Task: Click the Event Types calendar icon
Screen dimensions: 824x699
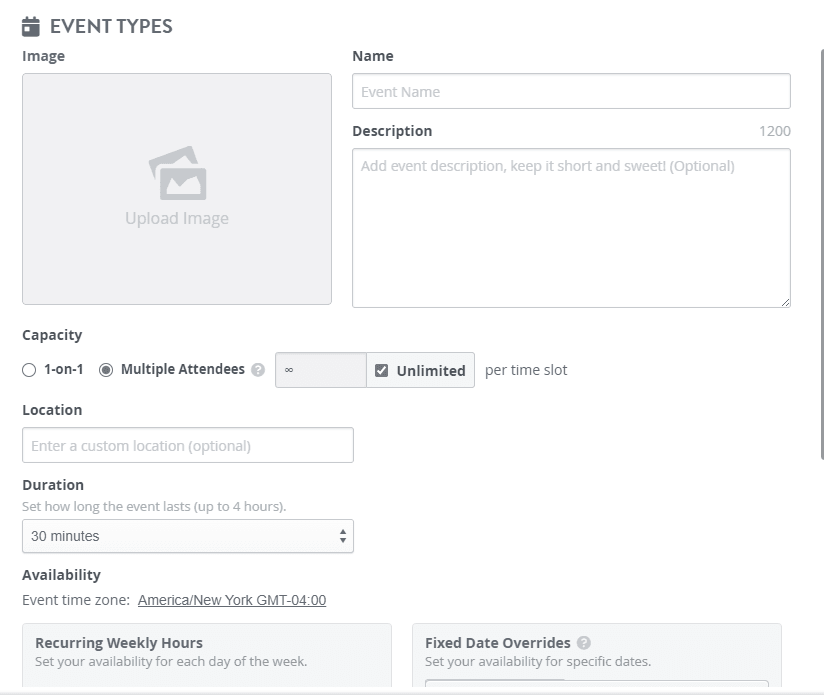Action: (31, 26)
